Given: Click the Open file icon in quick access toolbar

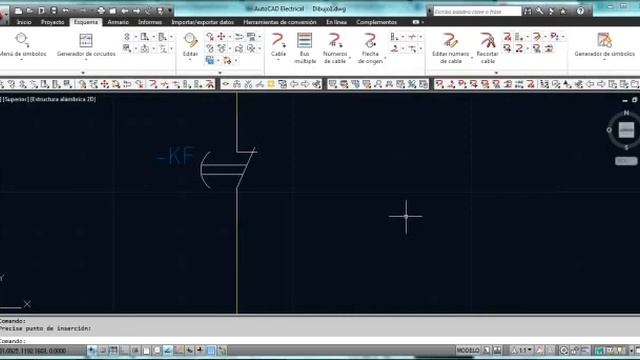Looking at the screenshot, I should pyautogui.click(x=30, y=11).
